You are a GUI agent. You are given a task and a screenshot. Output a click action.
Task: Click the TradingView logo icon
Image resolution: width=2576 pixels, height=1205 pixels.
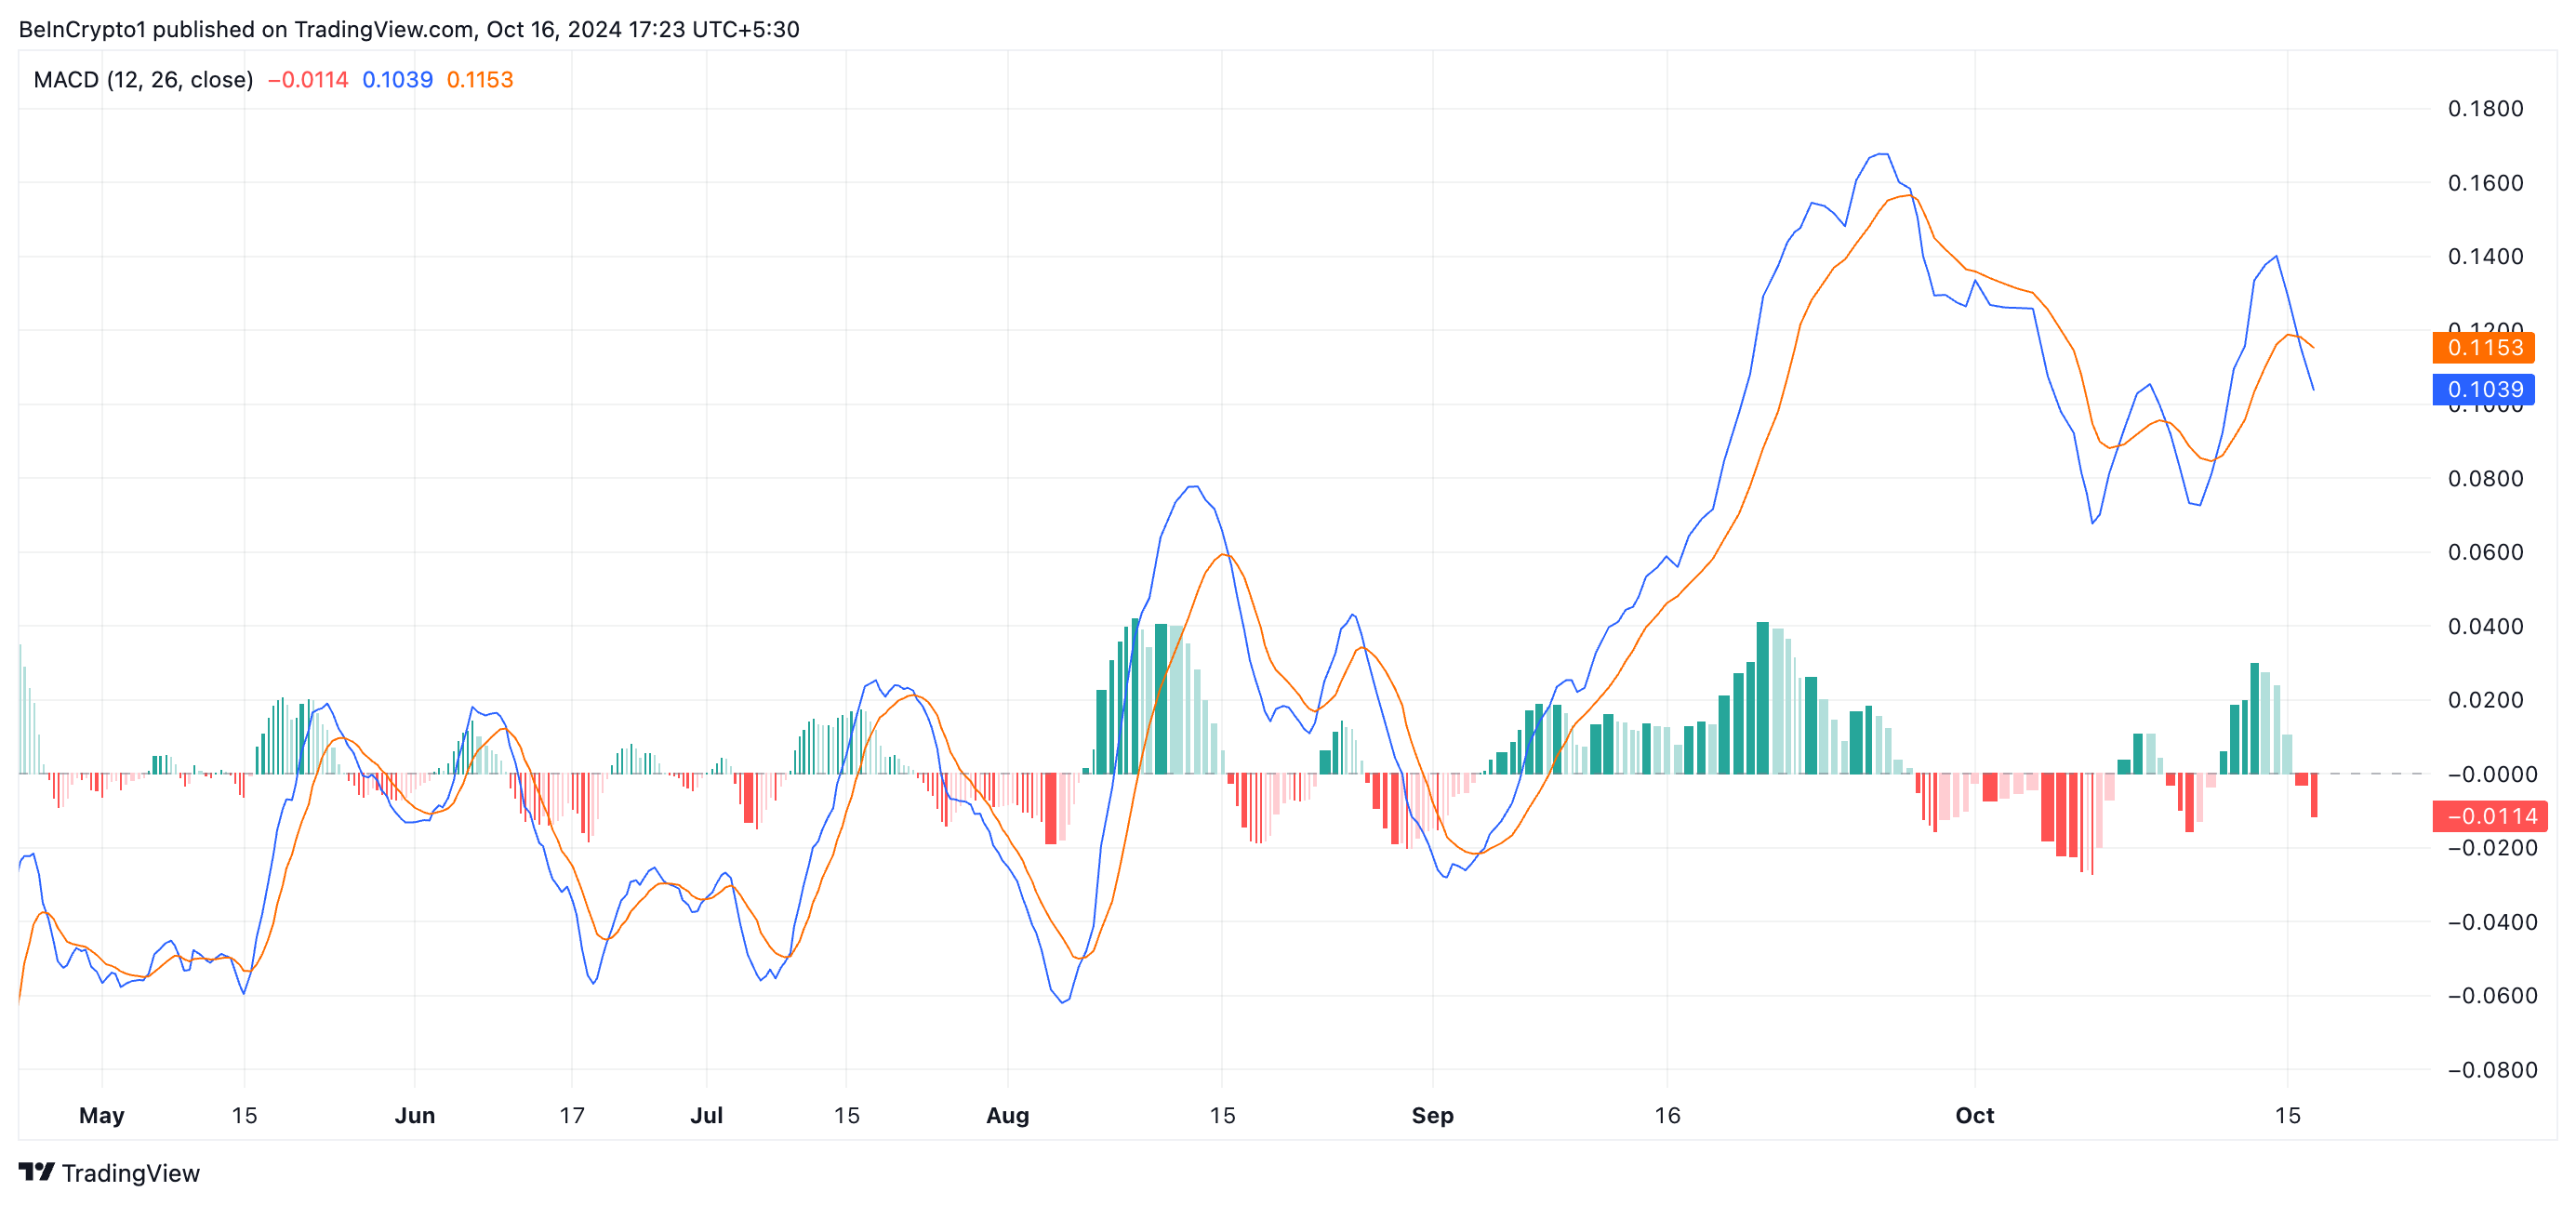click(36, 1171)
